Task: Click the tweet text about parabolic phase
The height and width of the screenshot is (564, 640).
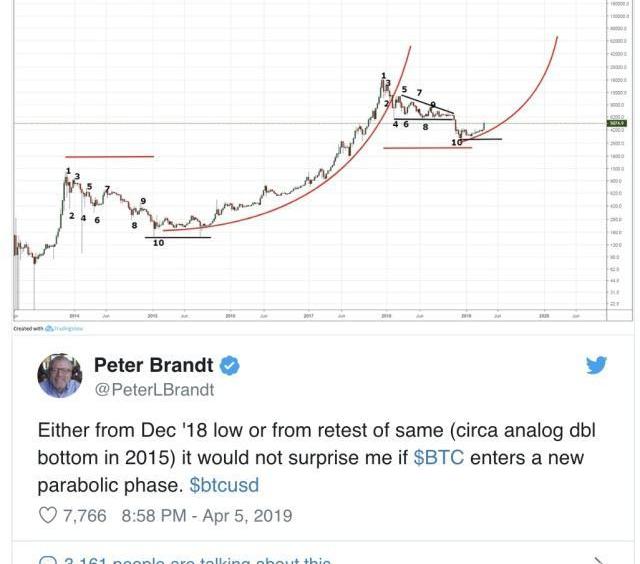Action: pos(316,457)
